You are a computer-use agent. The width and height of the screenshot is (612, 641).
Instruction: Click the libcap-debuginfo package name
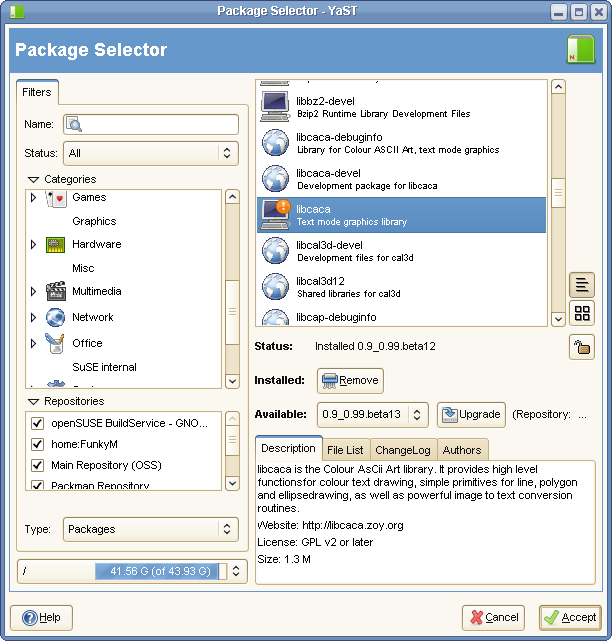pyautogui.click(x=336, y=317)
